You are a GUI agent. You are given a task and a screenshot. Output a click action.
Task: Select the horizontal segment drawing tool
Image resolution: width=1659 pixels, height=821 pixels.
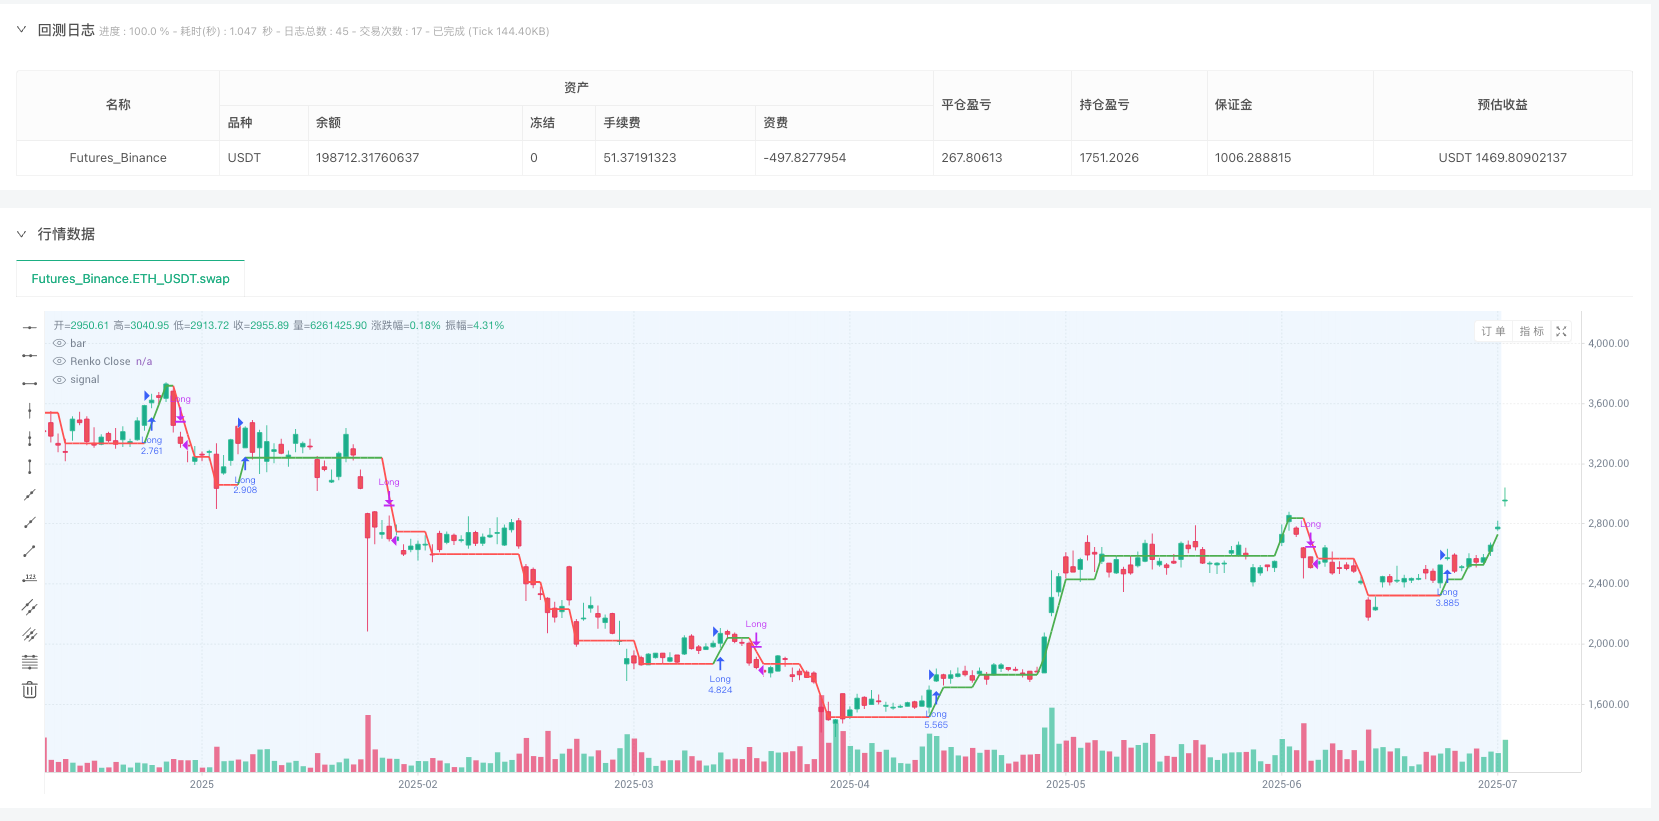pyautogui.click(x=30, y=383)
